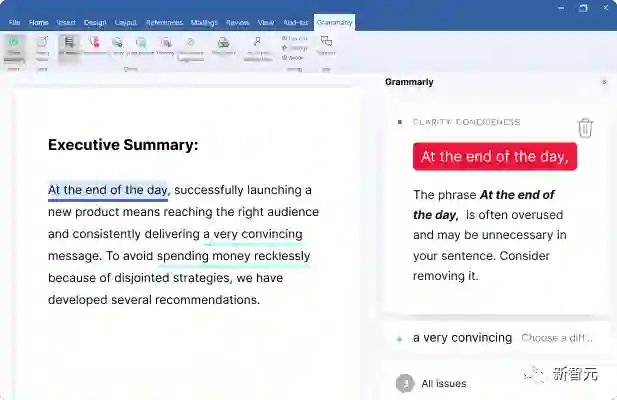The height and width of the screenshot is (400, 617).
Task: Click 'developed several recommendations.' line in document
Action: (154, 300)
